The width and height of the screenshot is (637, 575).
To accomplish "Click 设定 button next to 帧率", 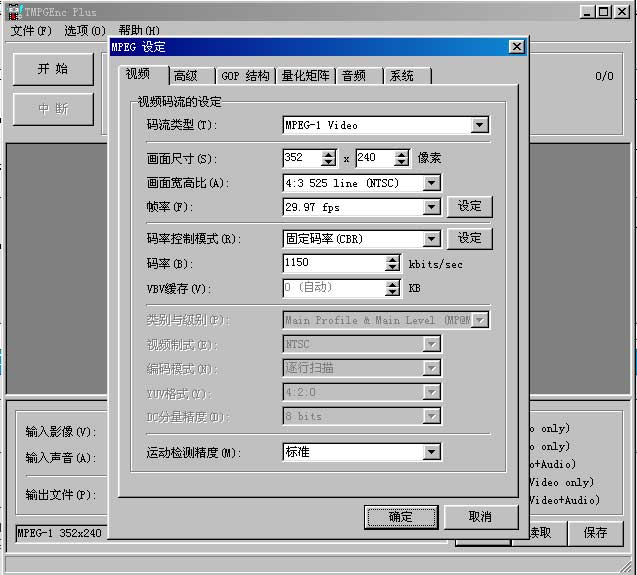I will pos(470,206).
